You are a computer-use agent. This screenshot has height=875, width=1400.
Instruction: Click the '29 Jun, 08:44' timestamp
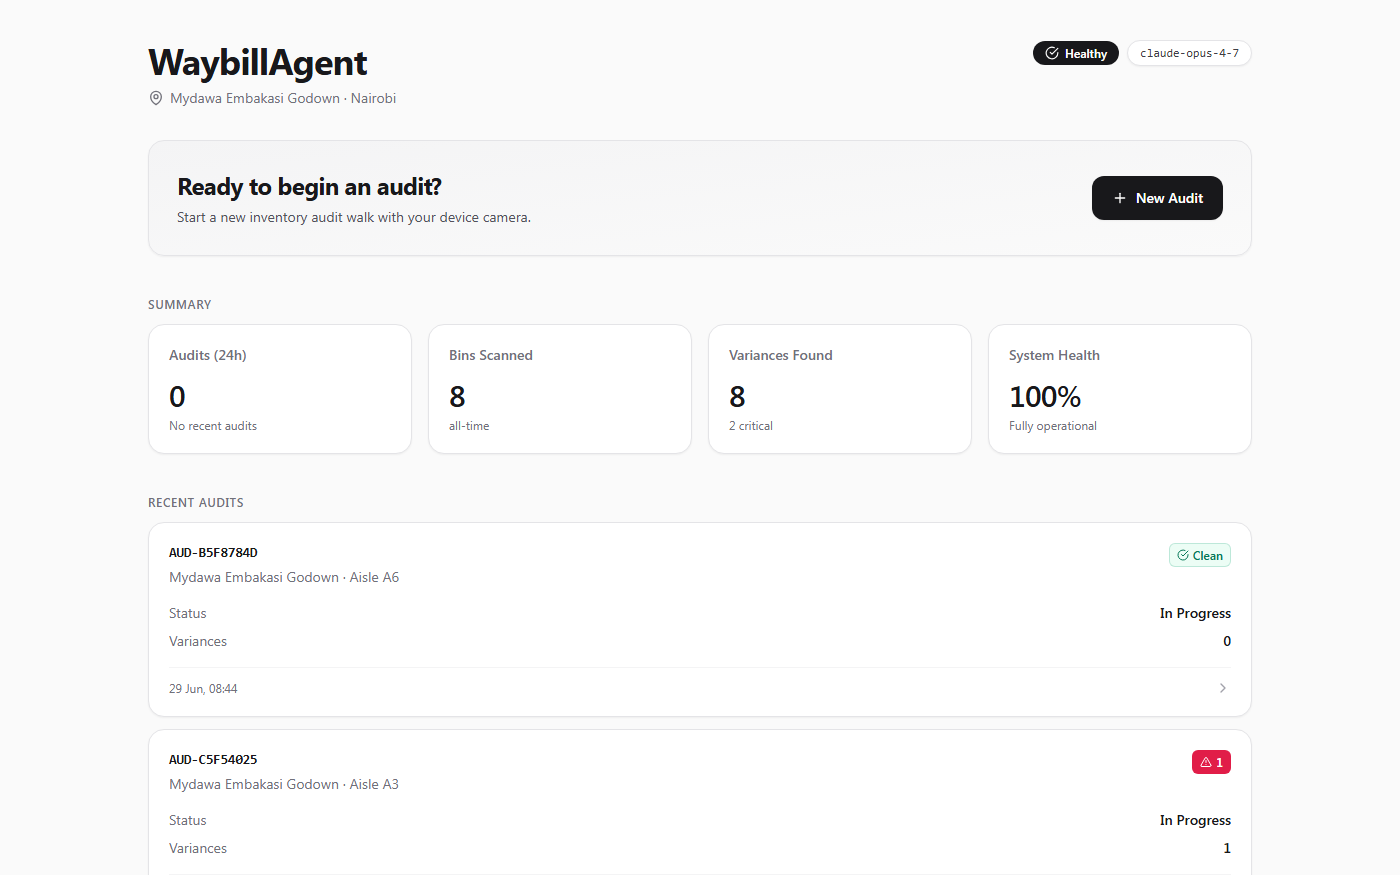pos(203,689)
